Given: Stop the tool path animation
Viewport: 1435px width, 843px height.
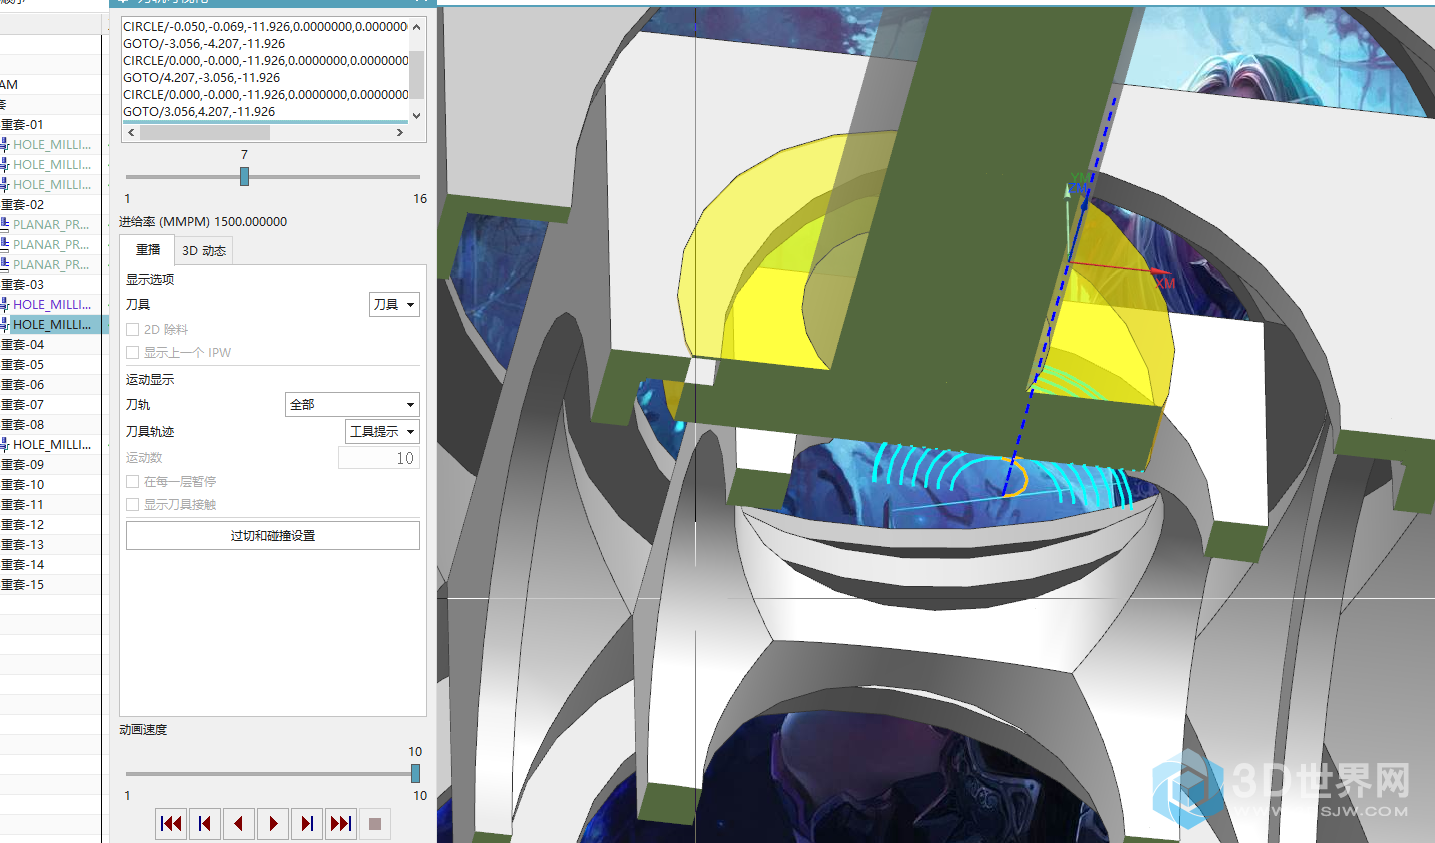Looking at the screenshot, I should coord(375,823).
